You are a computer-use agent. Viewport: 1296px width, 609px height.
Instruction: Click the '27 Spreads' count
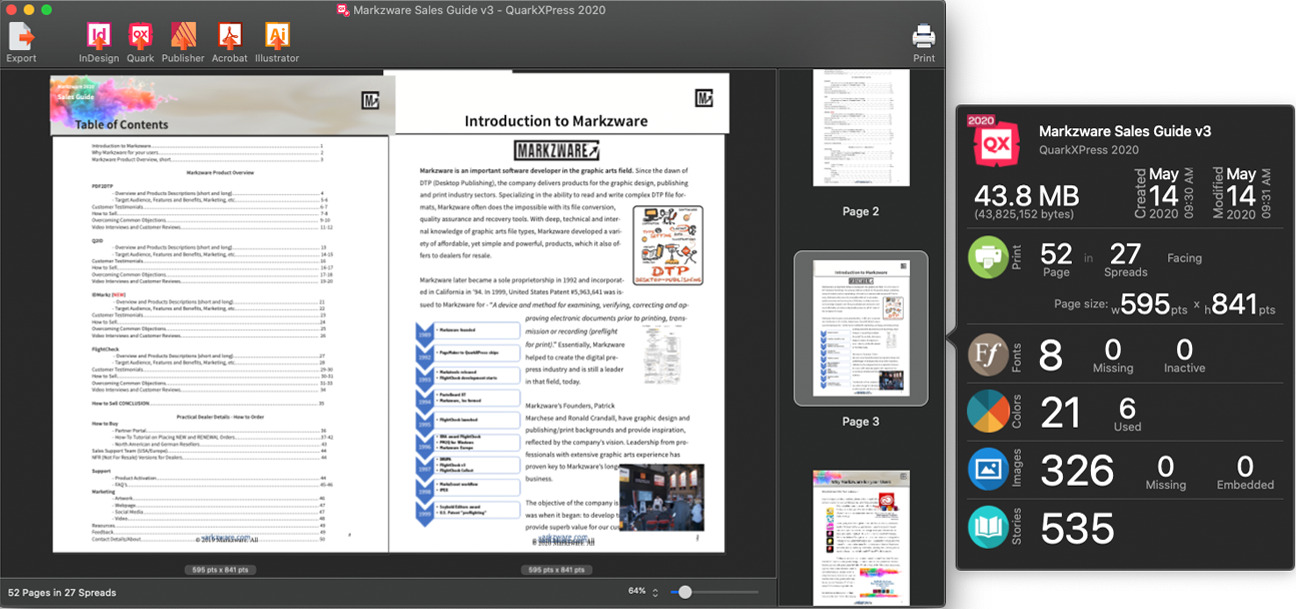[x=1125, y=260]
